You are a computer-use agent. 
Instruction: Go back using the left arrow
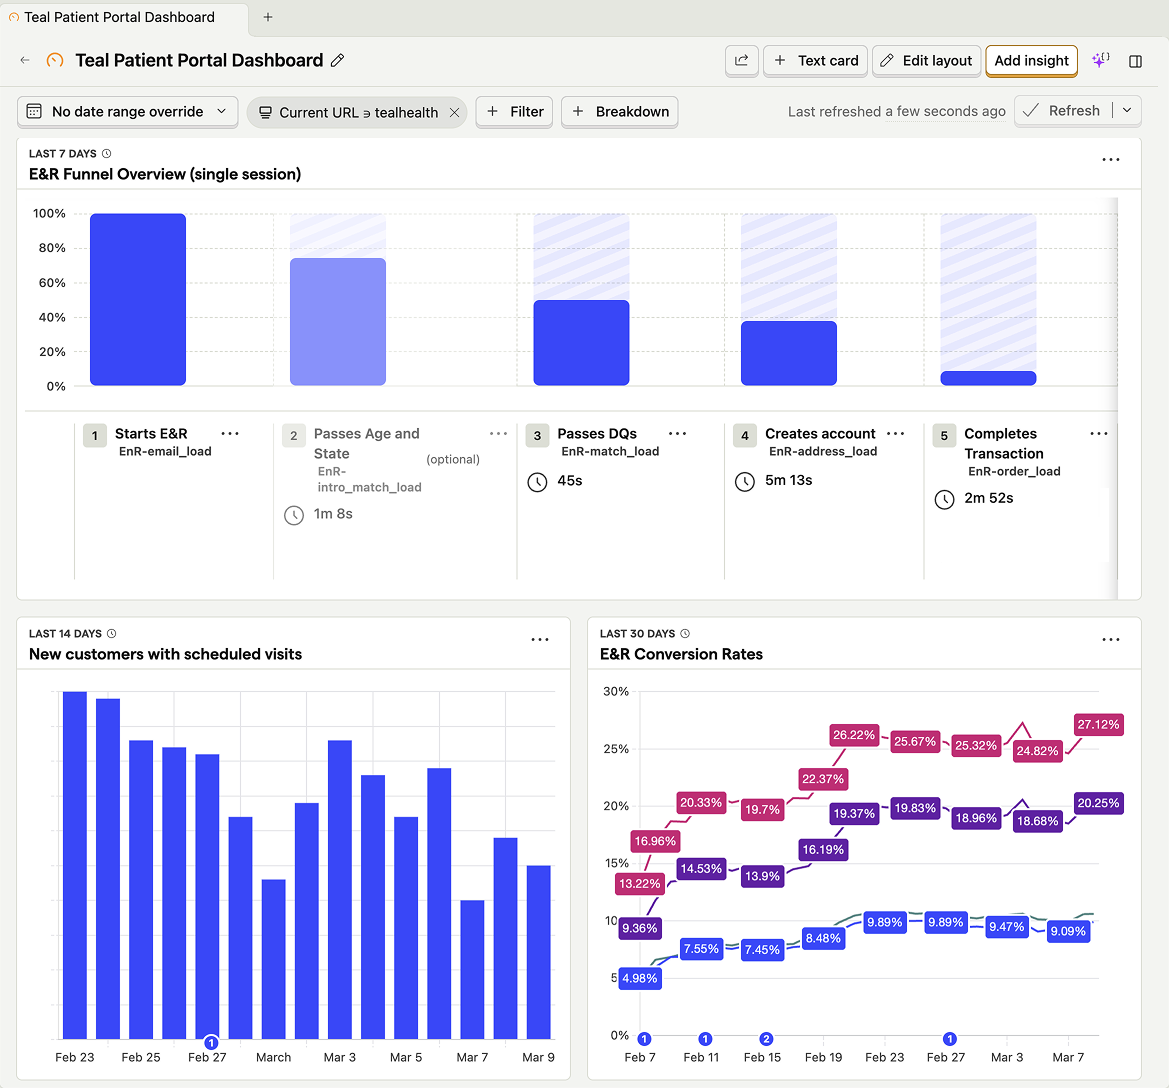click(25, 60)
